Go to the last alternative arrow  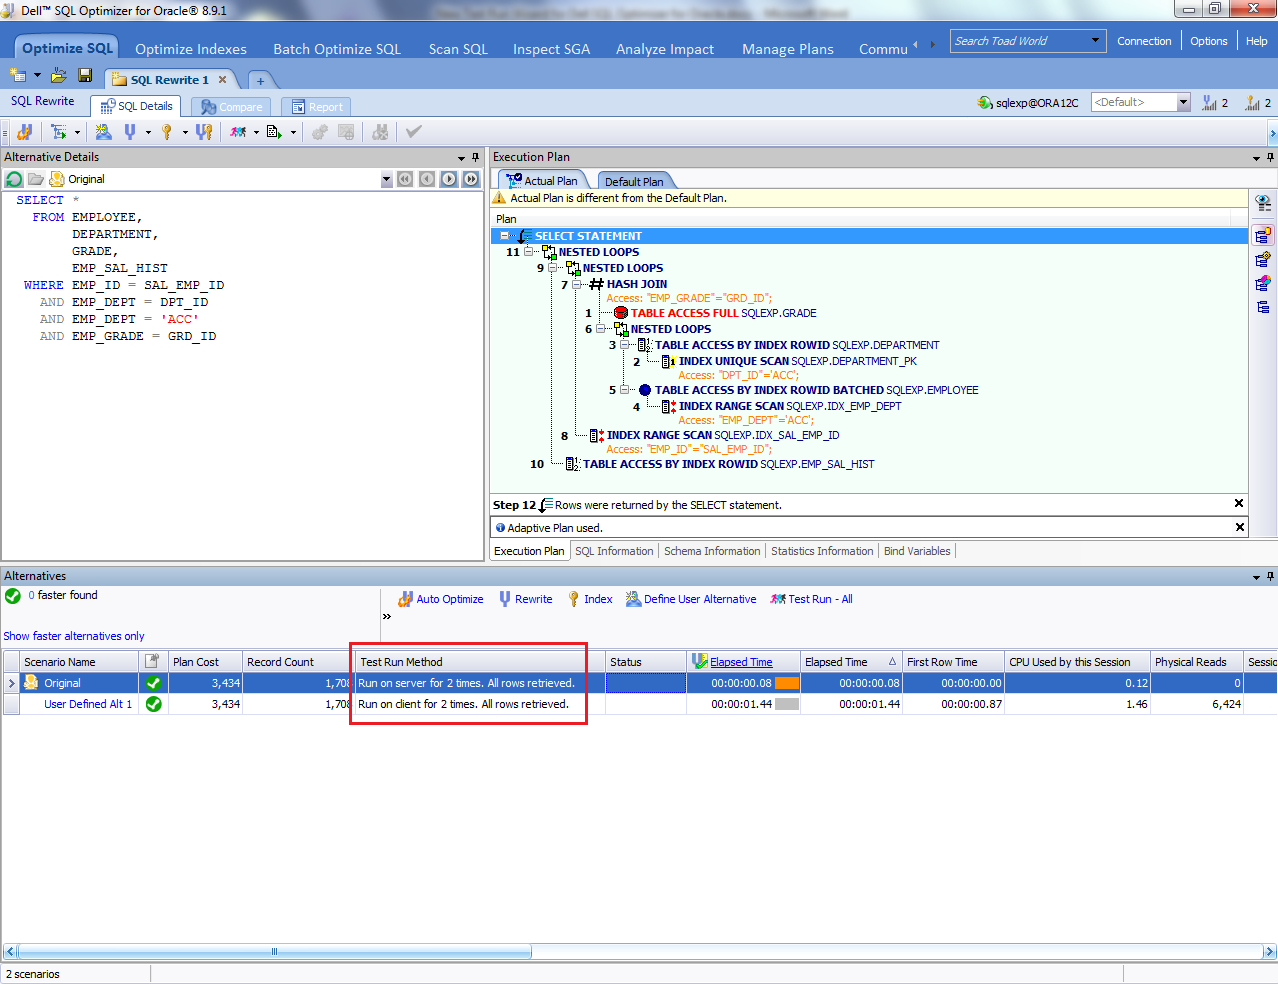[x=471, y=179]
